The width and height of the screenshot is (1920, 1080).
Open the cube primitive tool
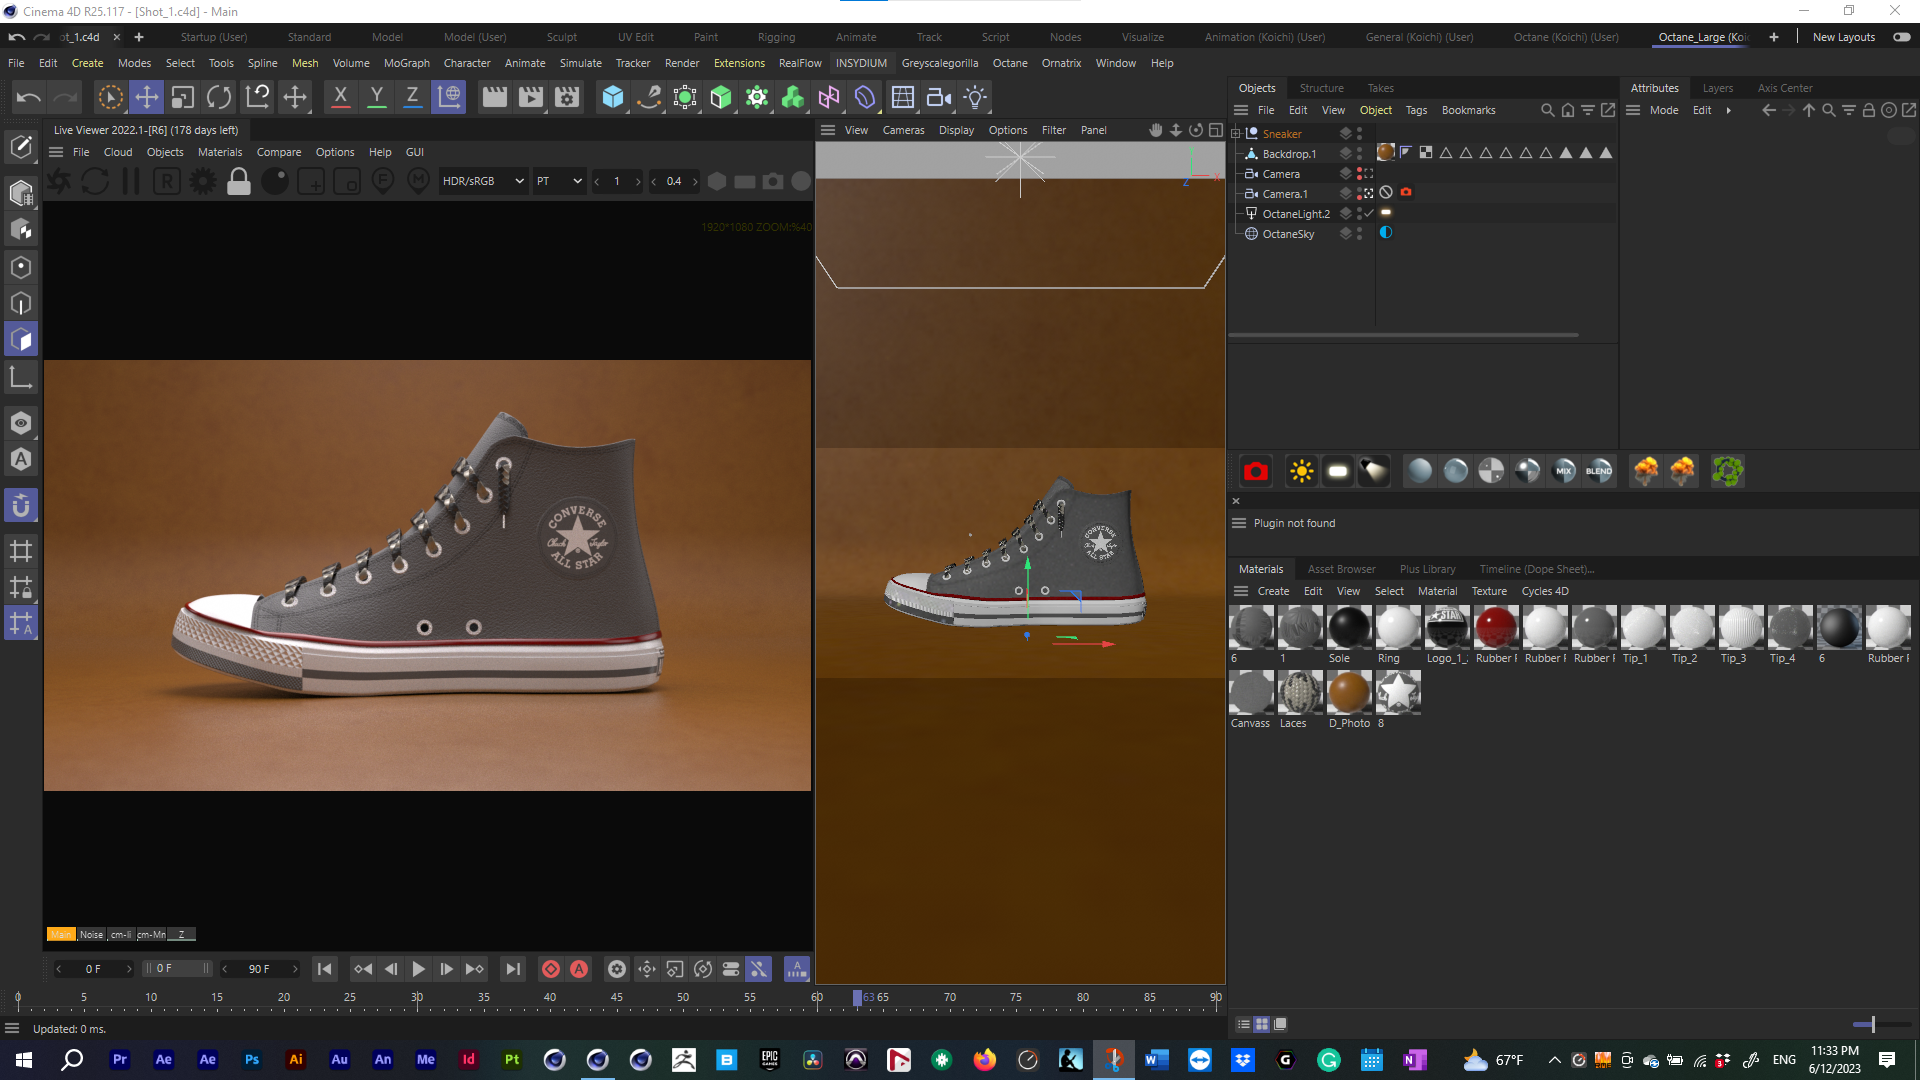point(612,97)
